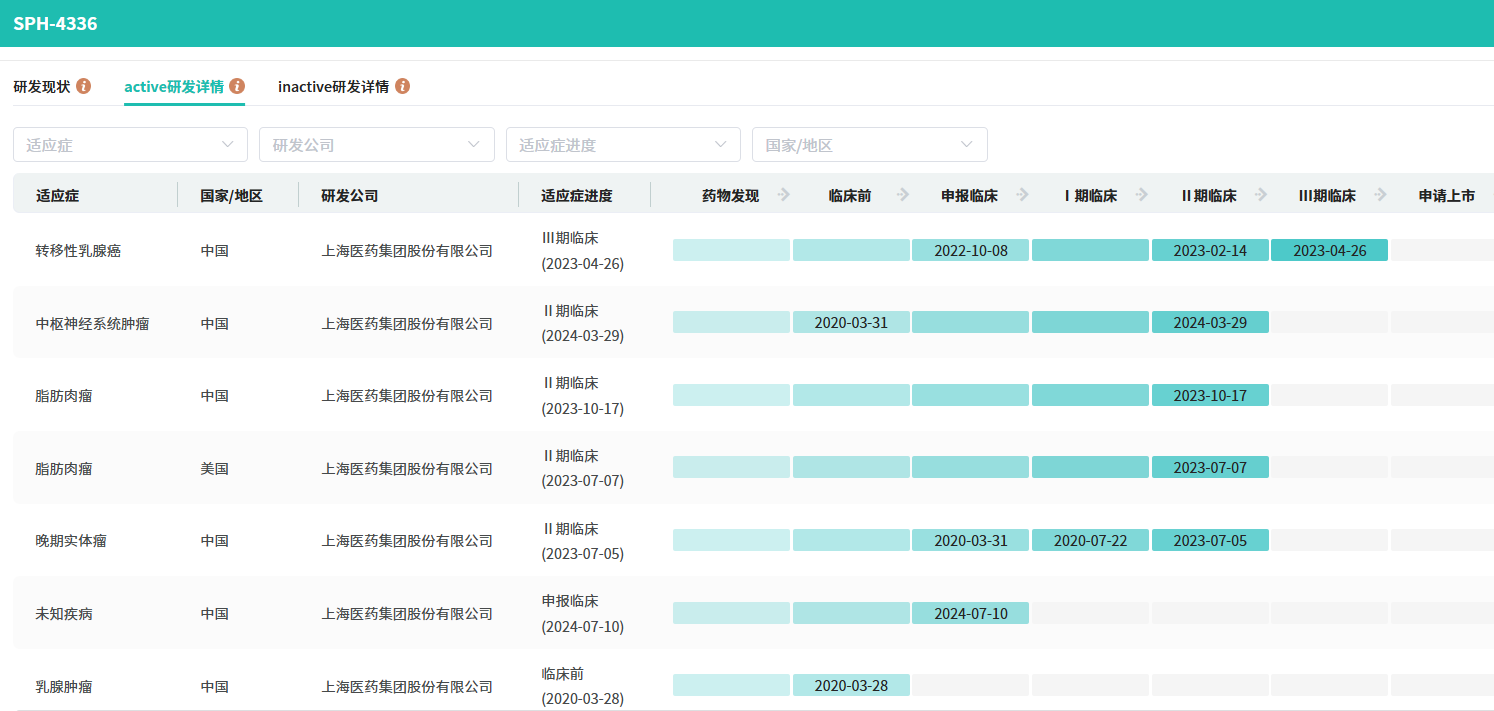This screenshot has width=1494, height=711.
Task: Click arrow icon after III期临床 column header
Action: click(1381, 195)
